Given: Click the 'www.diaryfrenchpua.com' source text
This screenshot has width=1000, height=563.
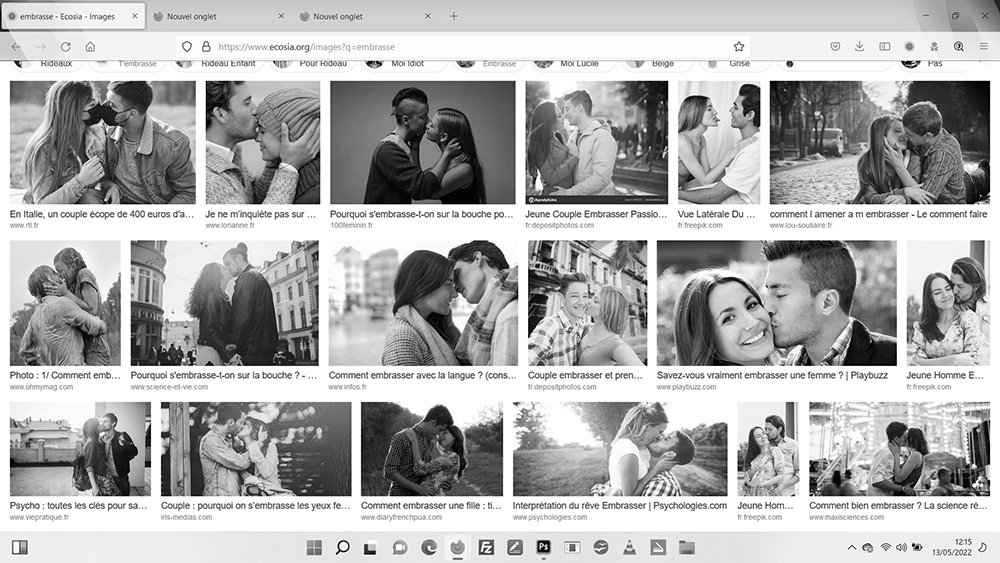Looking at the screenshot, I should tap(401, 517).
